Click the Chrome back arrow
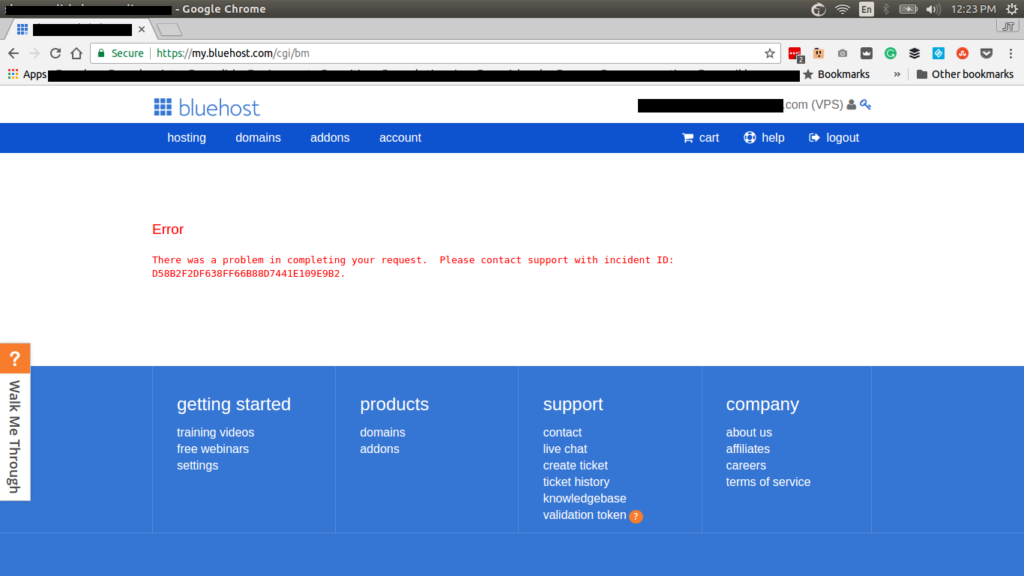Viewport: 1024px width, 576px height. [x=14, y=54]
